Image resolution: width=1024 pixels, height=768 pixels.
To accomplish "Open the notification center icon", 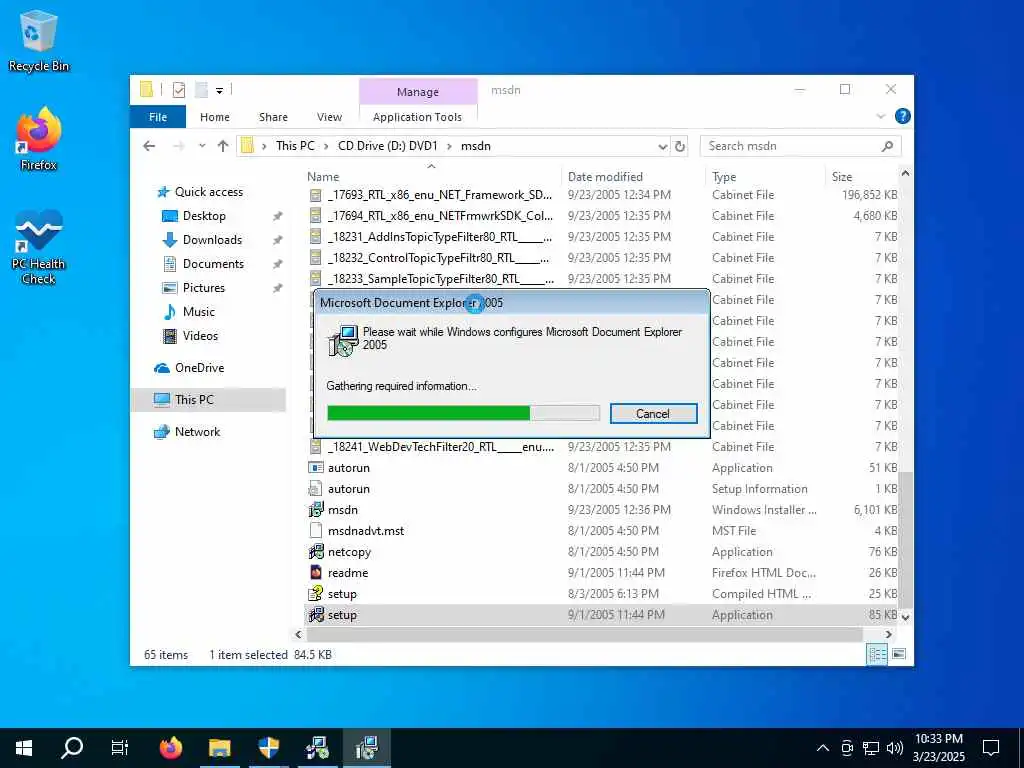I will click(991, 748).
